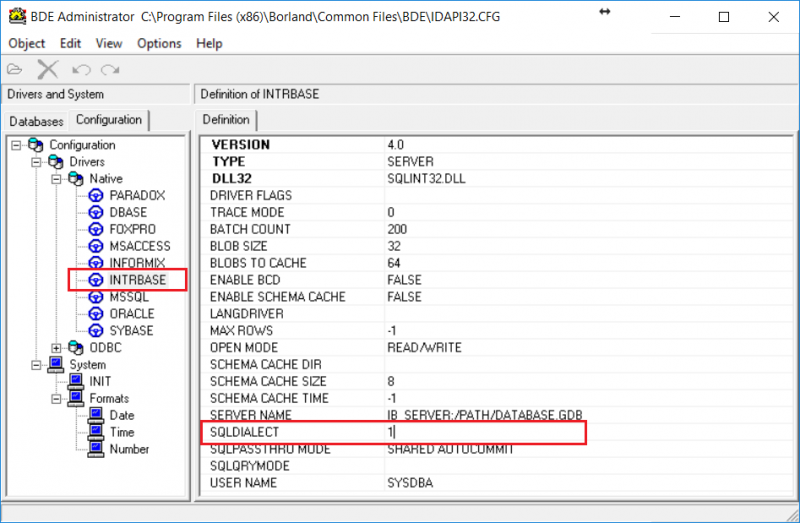Select the Definition tab
The image size is (800, 523).
pos(226,120)
